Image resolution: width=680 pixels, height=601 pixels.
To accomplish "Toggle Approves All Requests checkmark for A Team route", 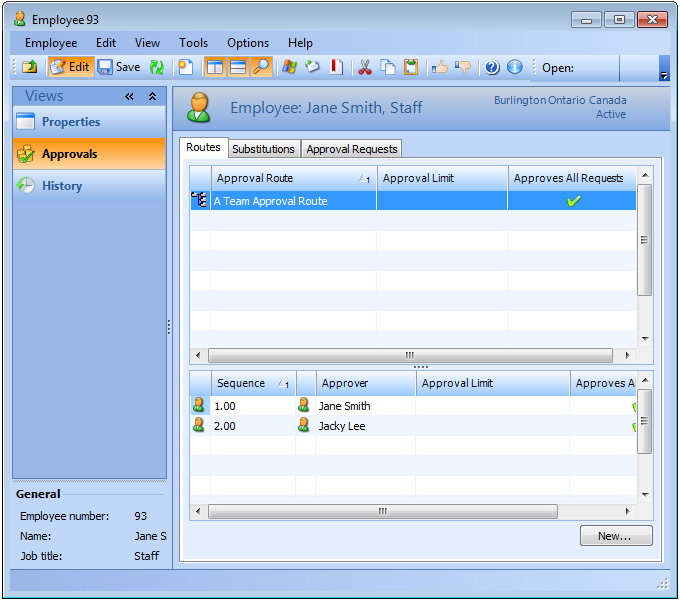I will (x=573, y=201).
